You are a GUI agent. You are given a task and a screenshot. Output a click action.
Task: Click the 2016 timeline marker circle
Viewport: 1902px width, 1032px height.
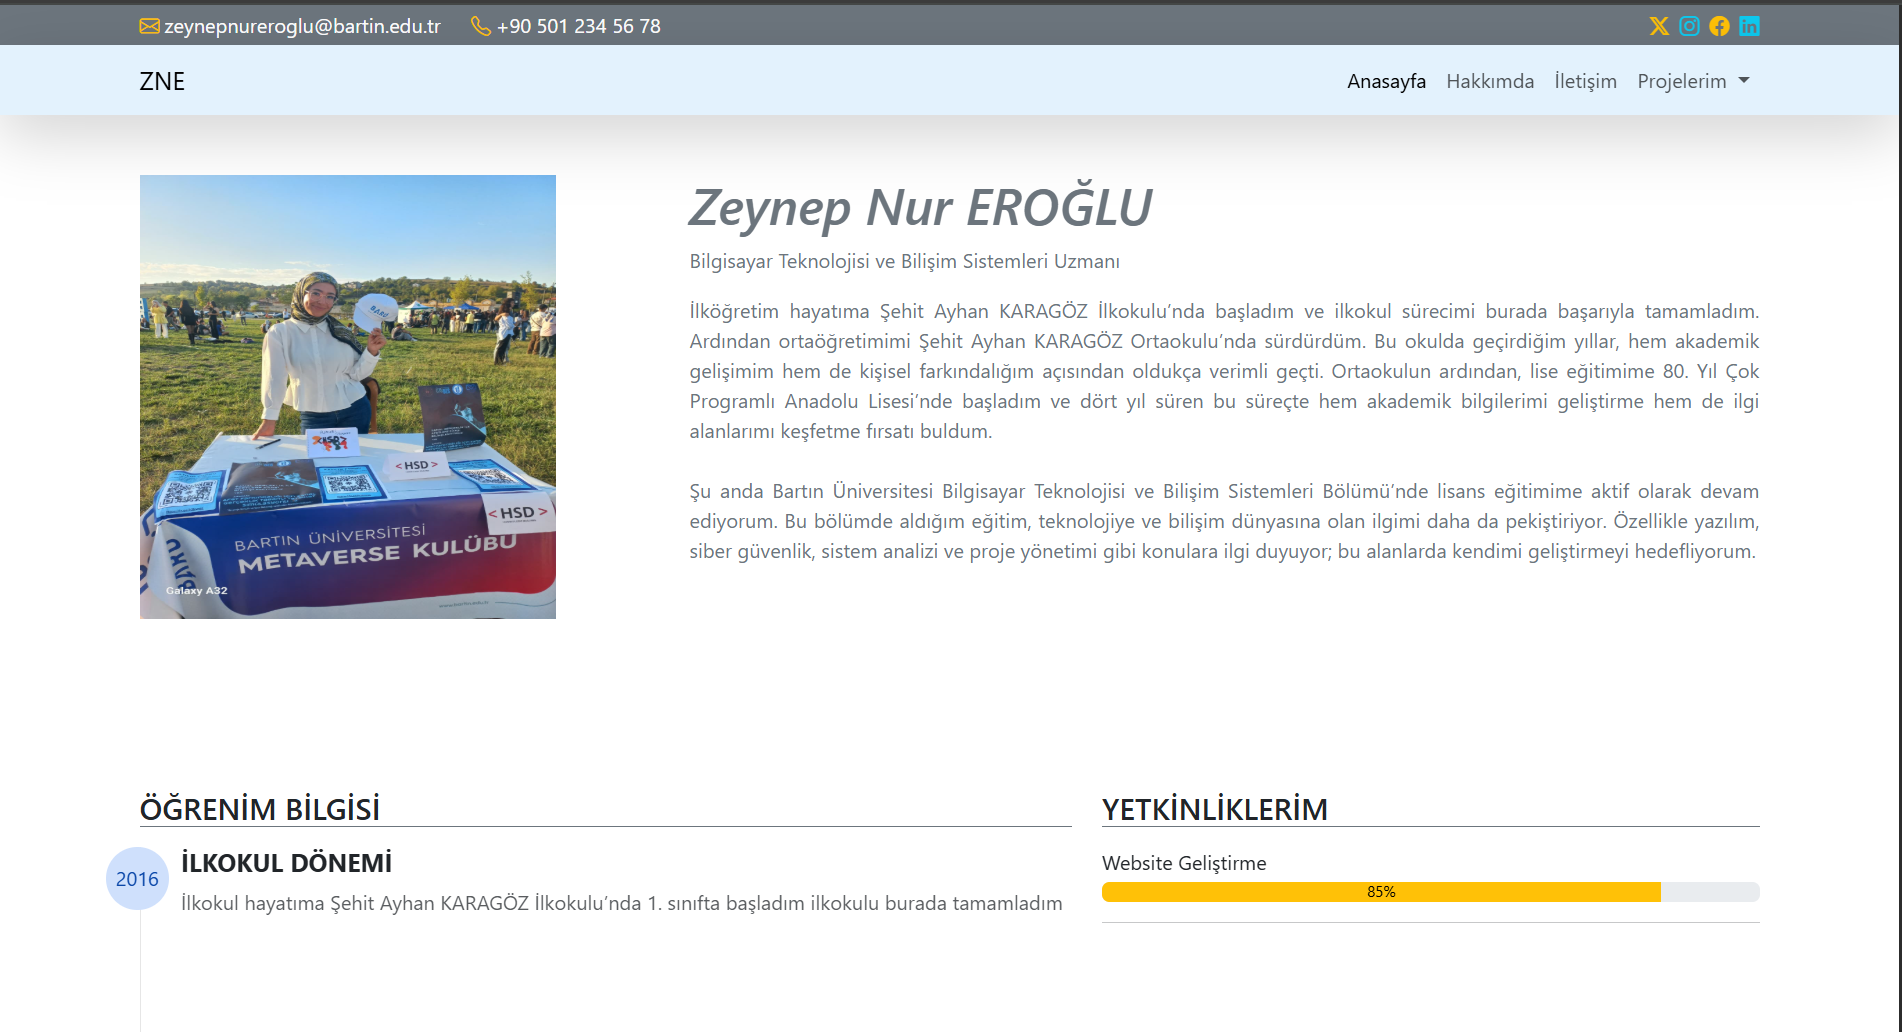(138, 879)
